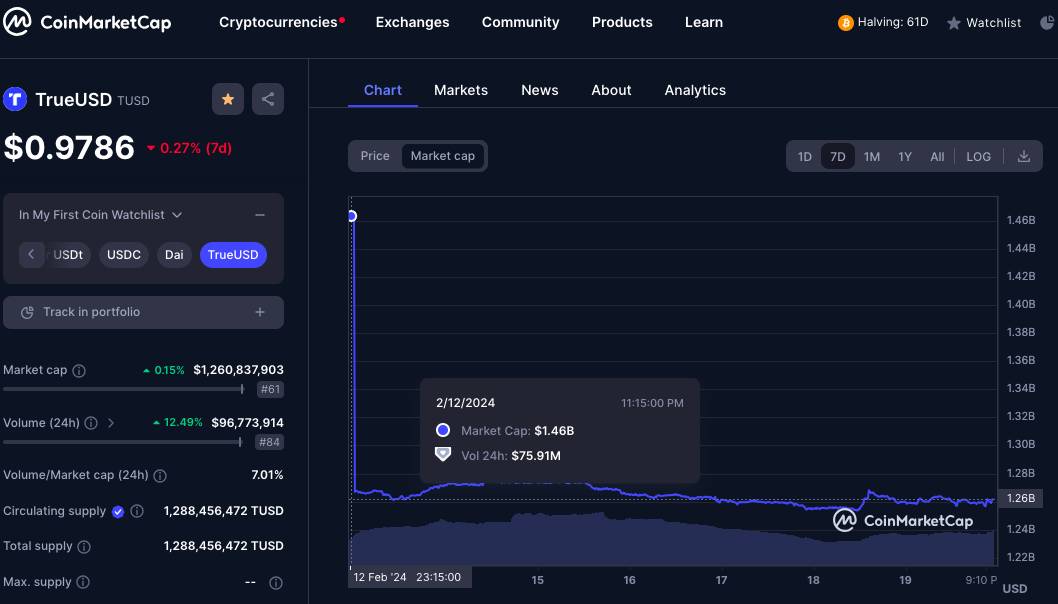Click the $1,260,837,903 market cap value
Screen dimensions: 1058x604
[238, 370]
